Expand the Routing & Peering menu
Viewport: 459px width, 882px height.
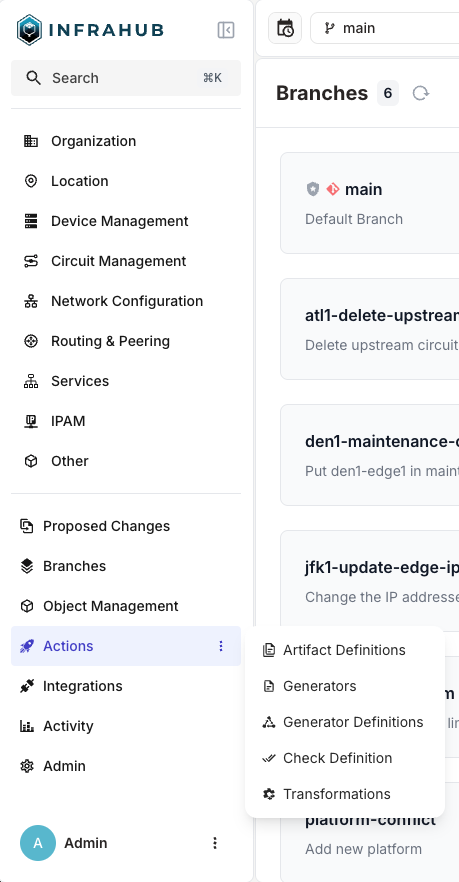[x=126, y=341]
